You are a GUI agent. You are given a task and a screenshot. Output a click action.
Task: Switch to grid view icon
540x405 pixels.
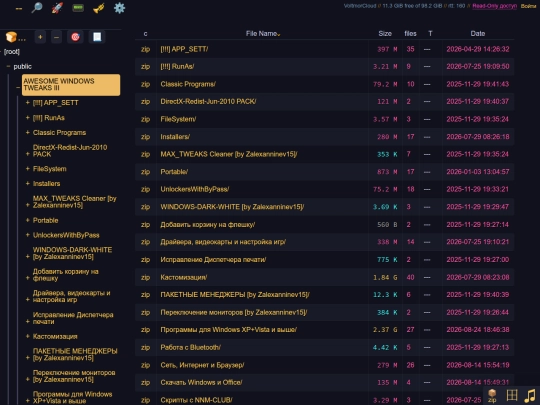512,395
